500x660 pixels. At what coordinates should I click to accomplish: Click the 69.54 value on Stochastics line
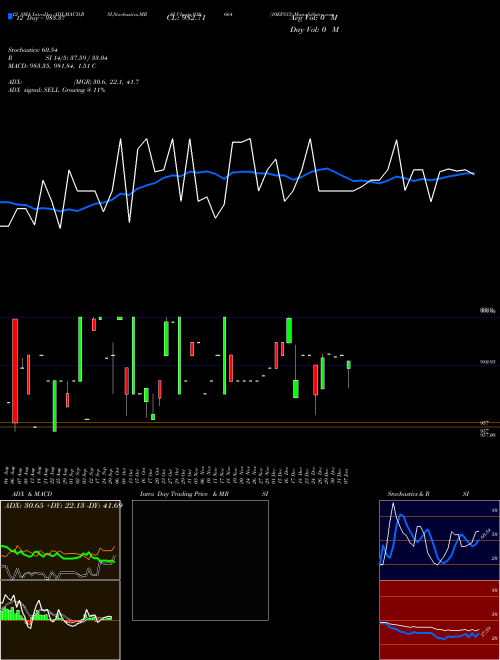(x=486, y=533)
